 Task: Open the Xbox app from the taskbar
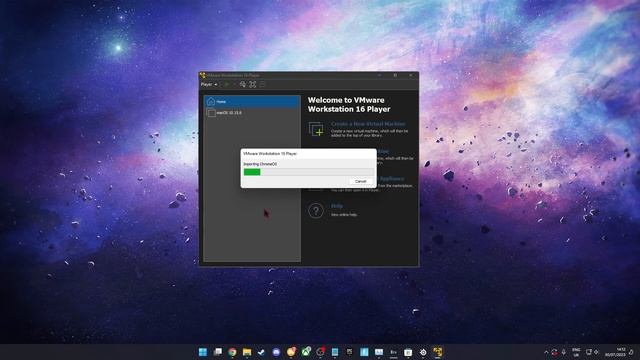[306, 352]
